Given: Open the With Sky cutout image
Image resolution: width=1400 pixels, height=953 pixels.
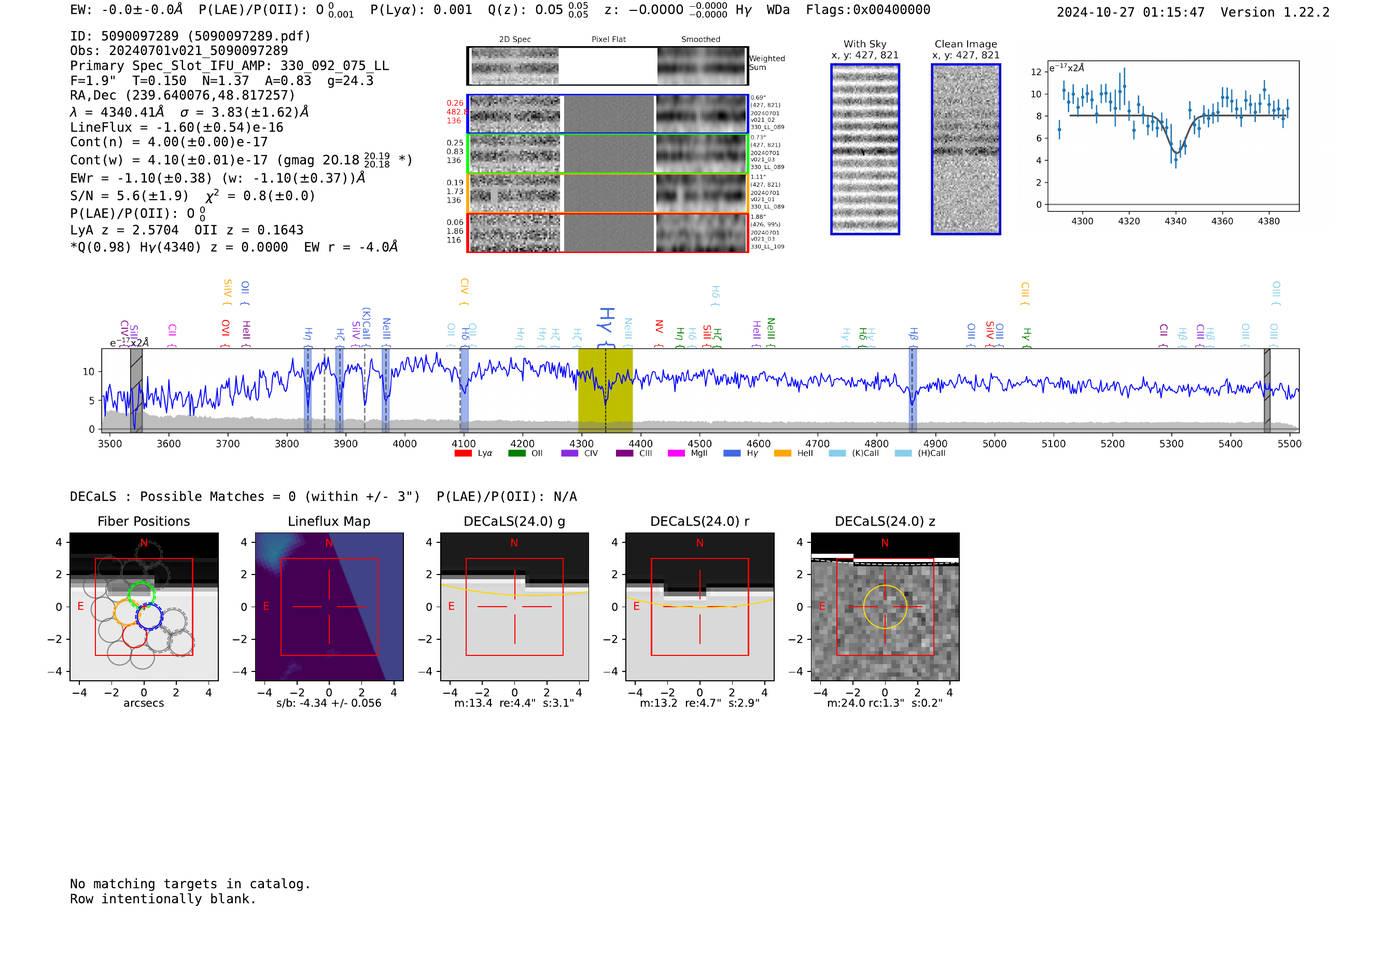Looking at the screenshot, I should pos(865,149).
